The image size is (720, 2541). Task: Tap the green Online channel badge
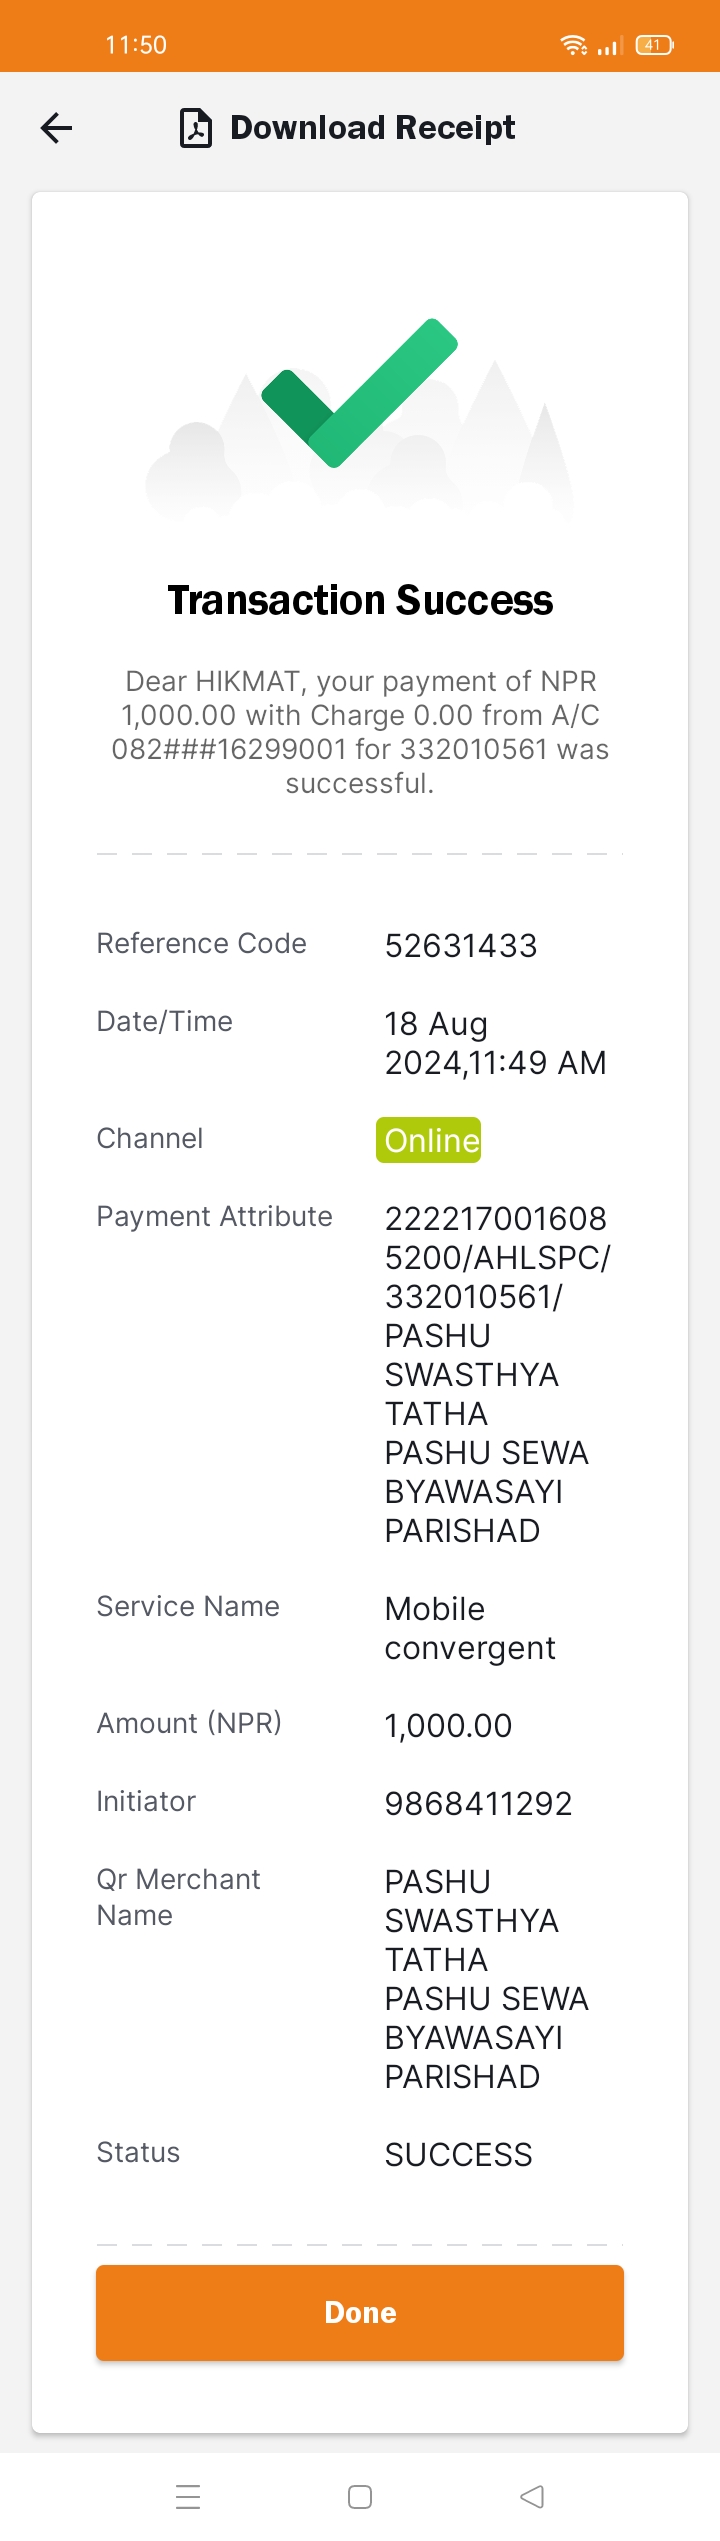[429, 1140]
